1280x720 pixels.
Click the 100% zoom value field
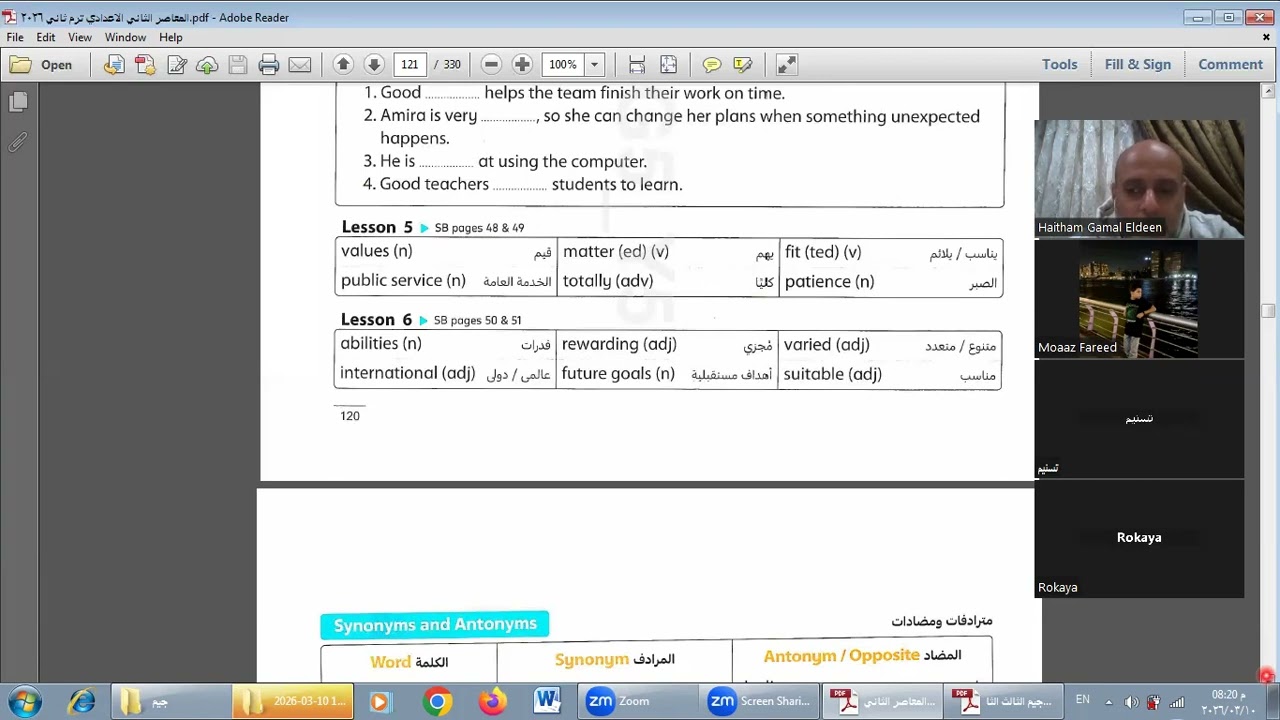[563, 65]
